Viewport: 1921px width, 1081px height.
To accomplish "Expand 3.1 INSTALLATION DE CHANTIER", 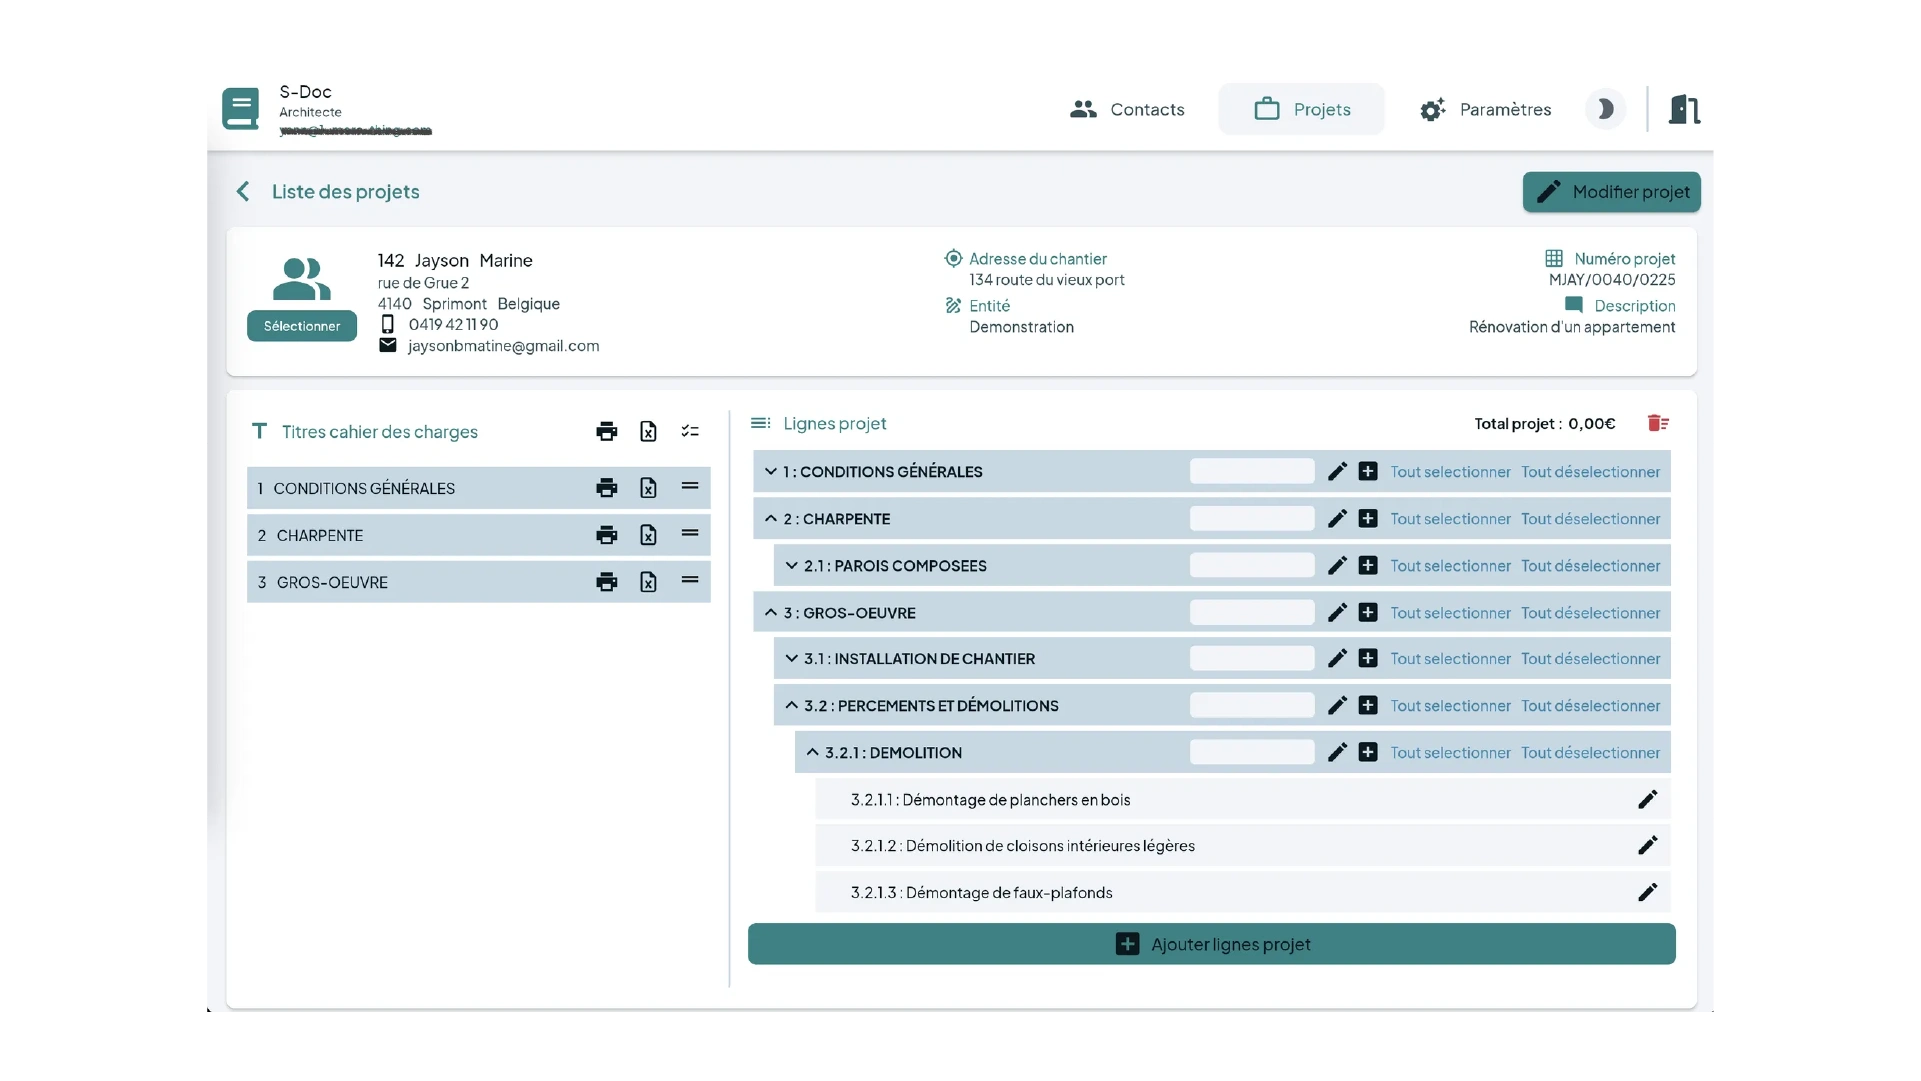I will (791, 659).
